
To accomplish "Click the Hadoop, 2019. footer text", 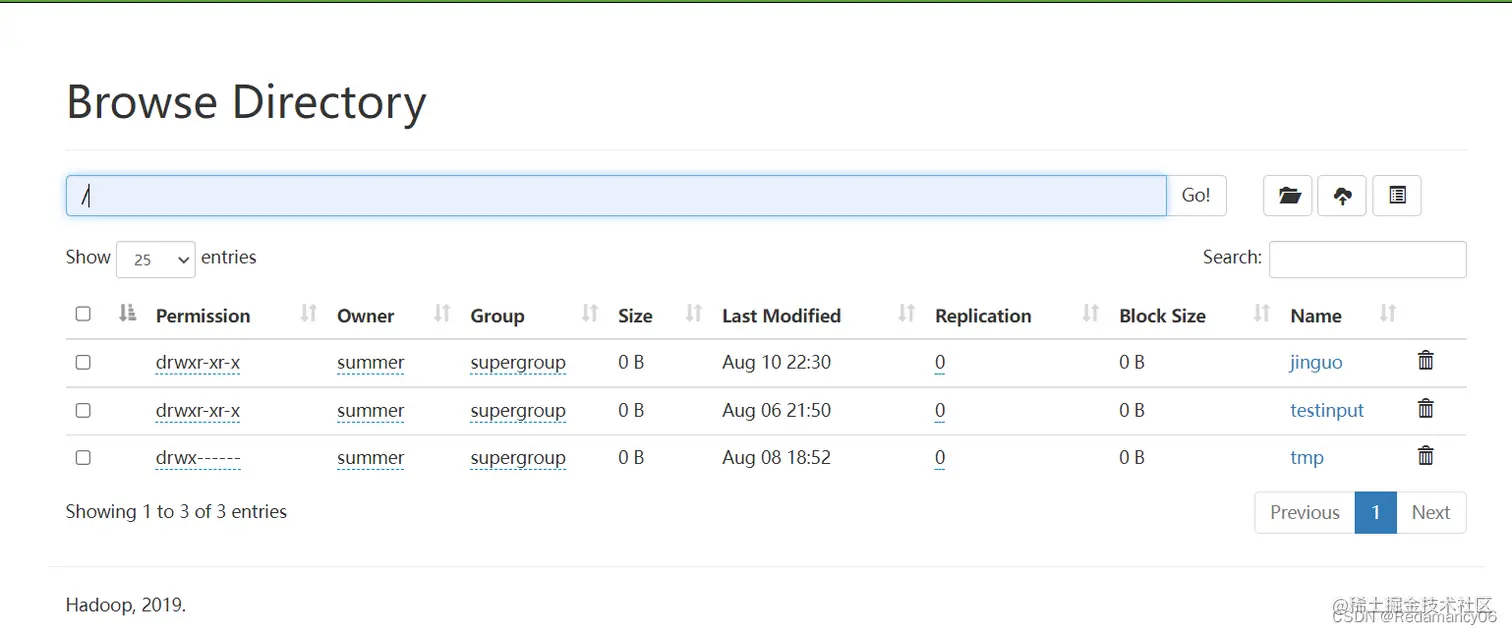I will (x=126, y=605).
